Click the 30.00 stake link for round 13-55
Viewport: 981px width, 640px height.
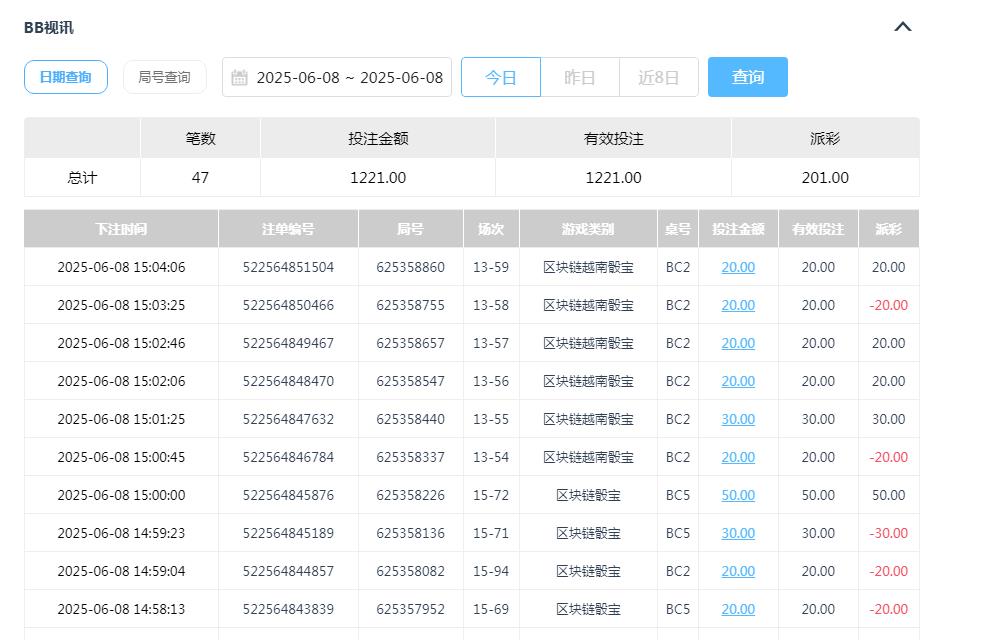click(x=737, y=419)
